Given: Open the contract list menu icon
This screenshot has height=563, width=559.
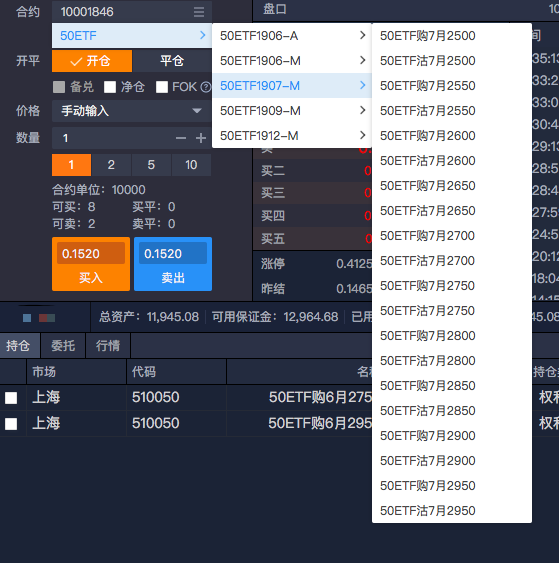Looking at the screenshot, I should [x=199, y=12].
